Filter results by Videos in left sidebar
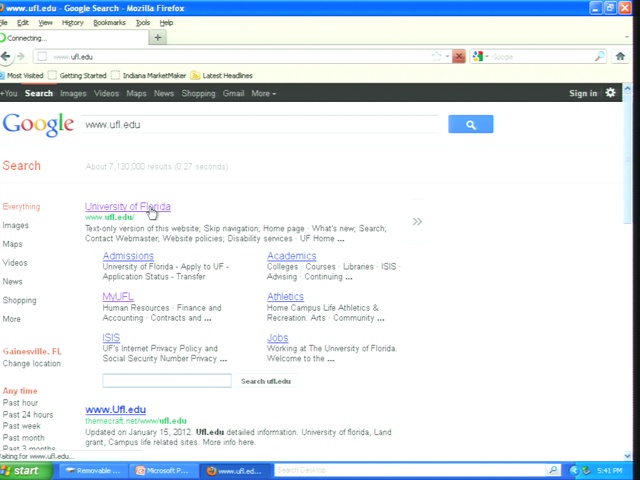 pos(15,263)
